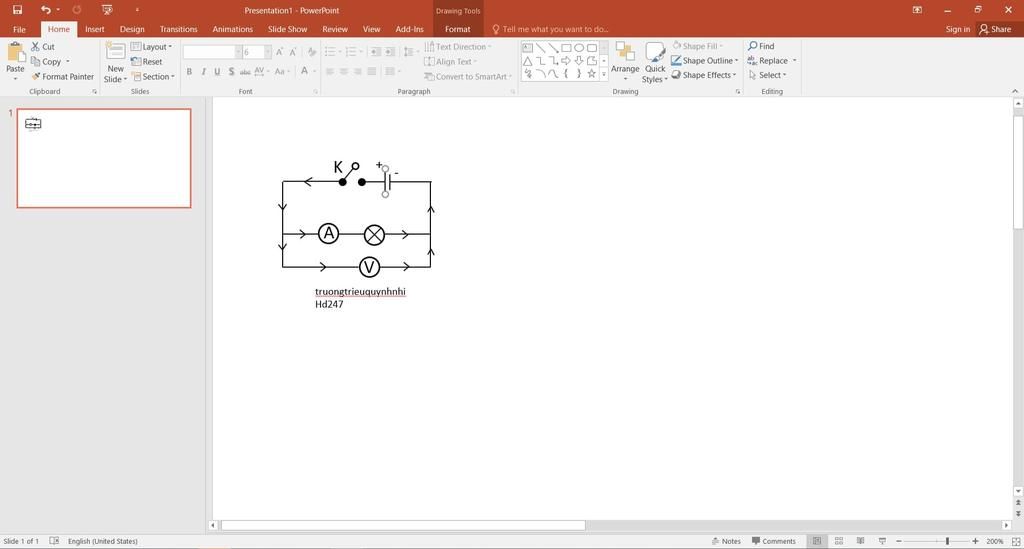Open the Section dropdown
Viewport: 1024px width, 549px height.
pyautogui.click(x=153, y=76)
